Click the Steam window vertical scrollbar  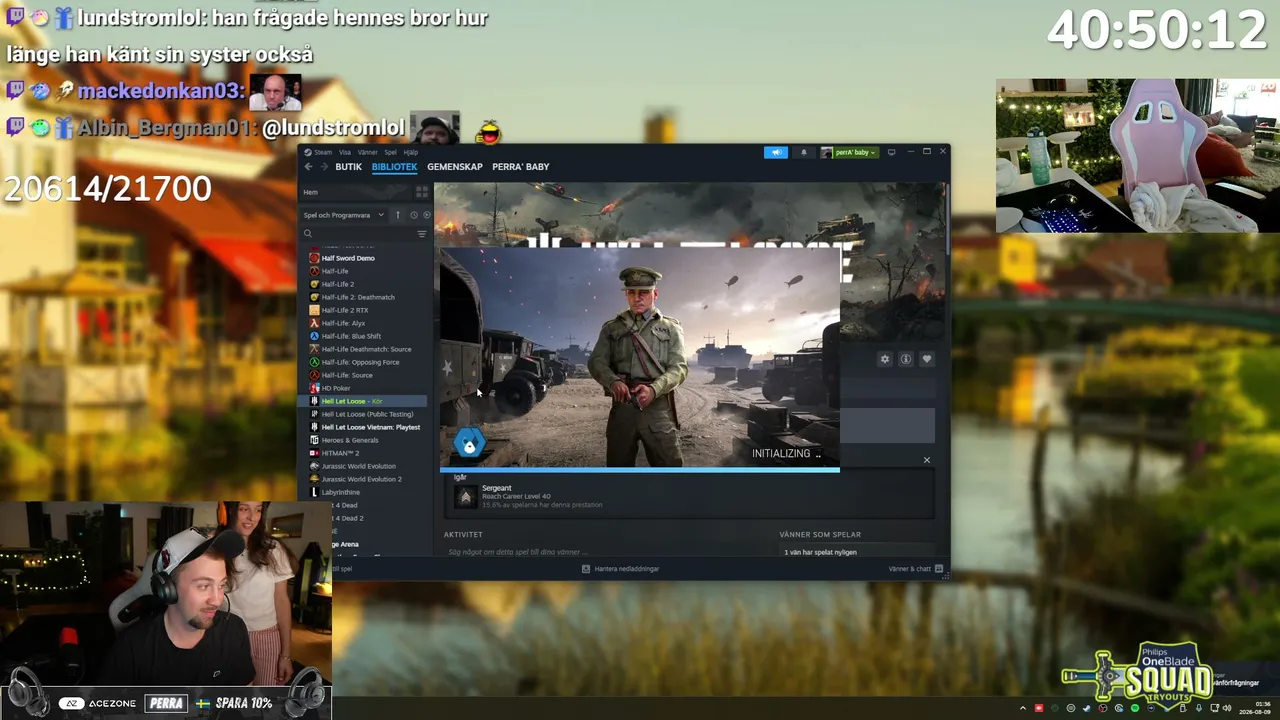946,220
